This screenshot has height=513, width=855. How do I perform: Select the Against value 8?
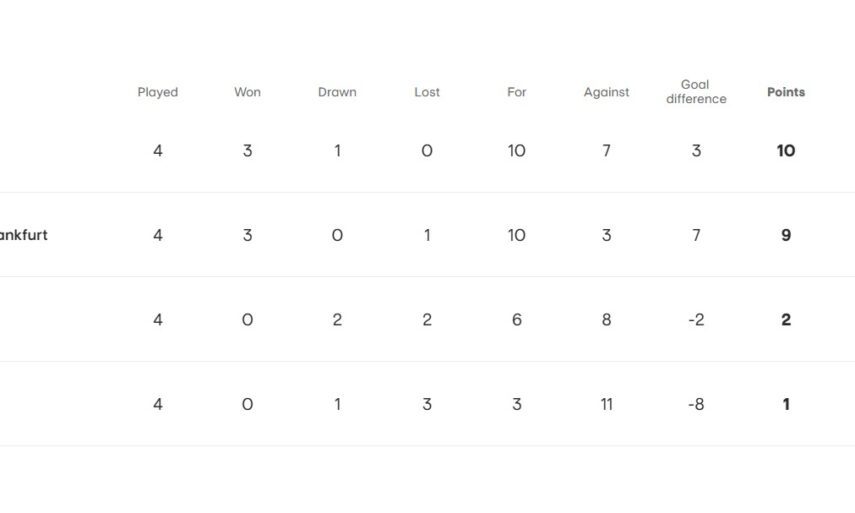tap(606, 320)
